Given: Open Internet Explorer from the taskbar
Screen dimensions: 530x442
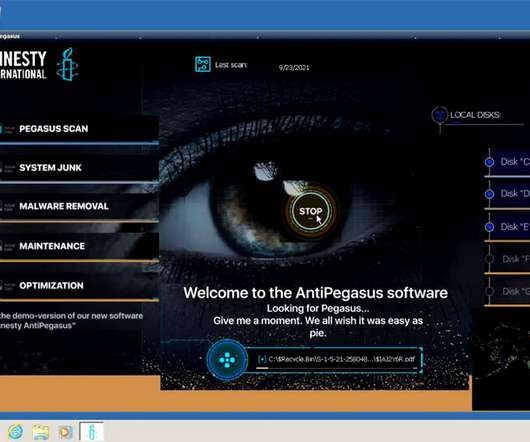Looking at the screenshot, I should click(x=16, y=432).
